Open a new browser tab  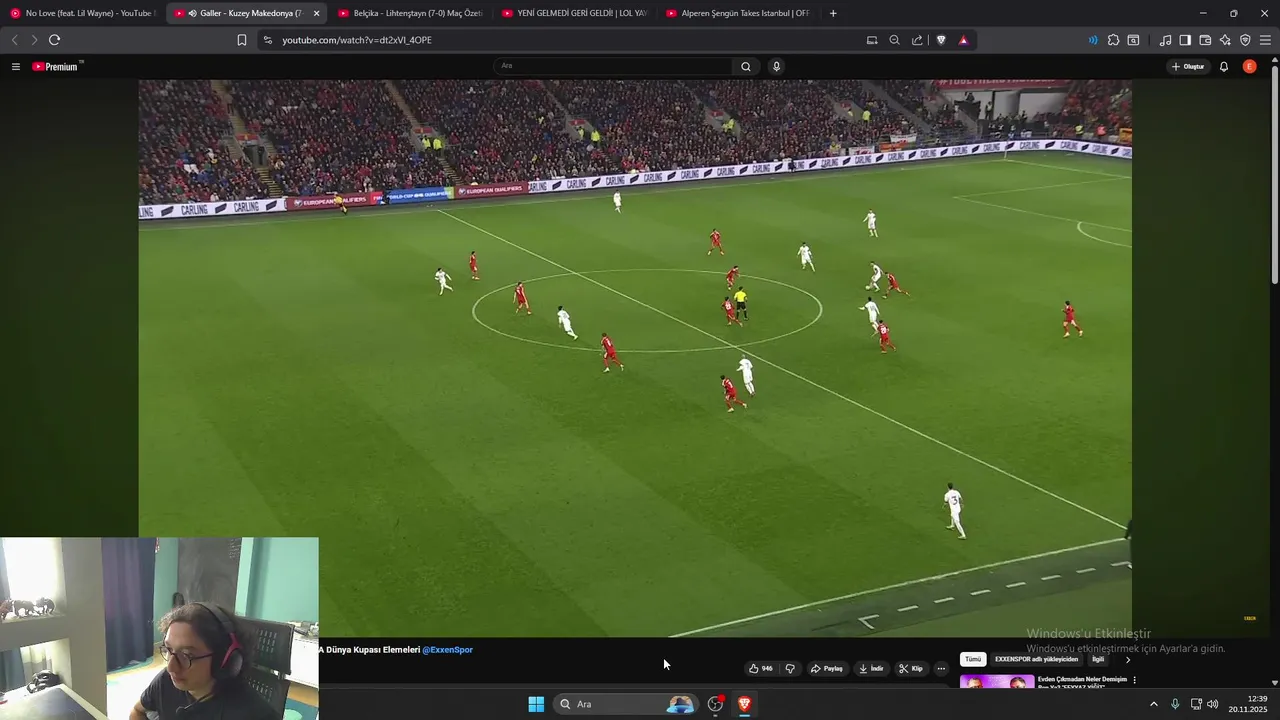833,13
